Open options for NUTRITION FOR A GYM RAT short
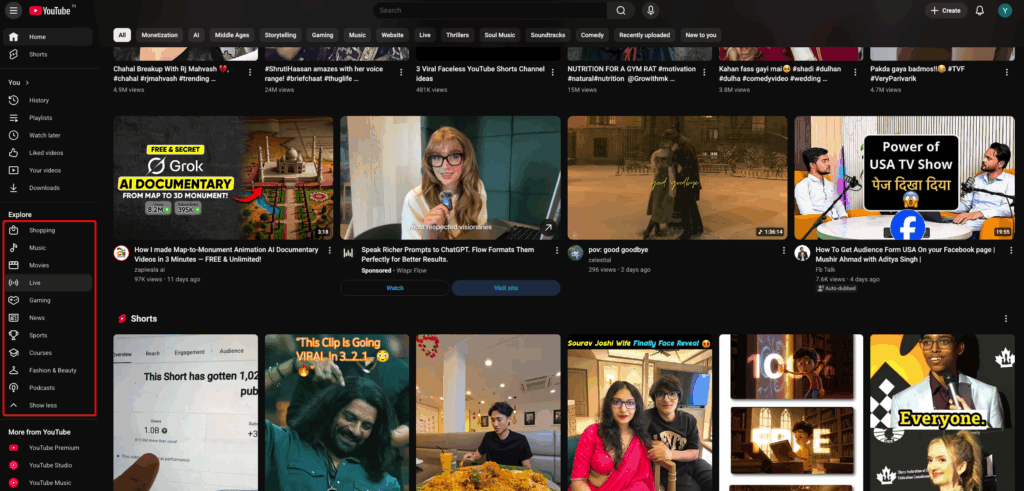The image size is (1024, 491). pos(704,72)
